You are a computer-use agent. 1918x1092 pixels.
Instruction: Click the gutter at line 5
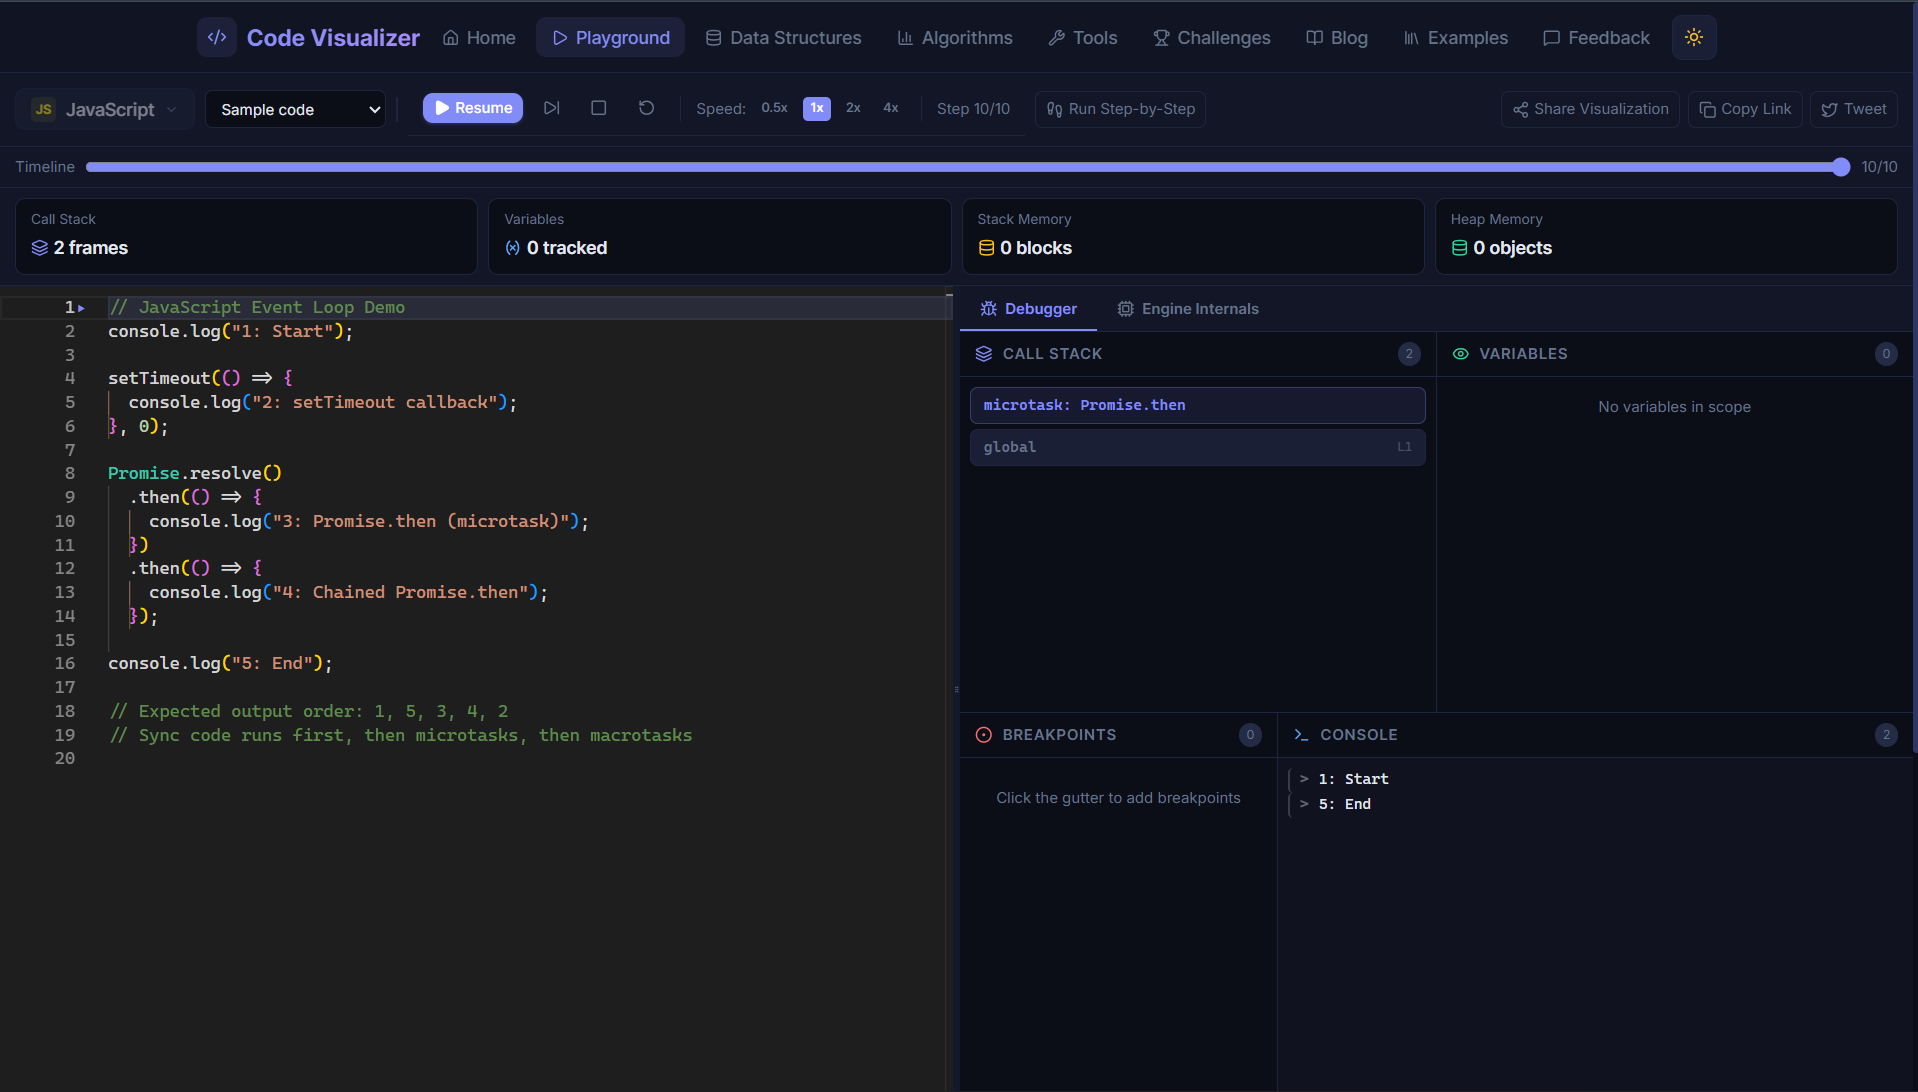[70, 402]
